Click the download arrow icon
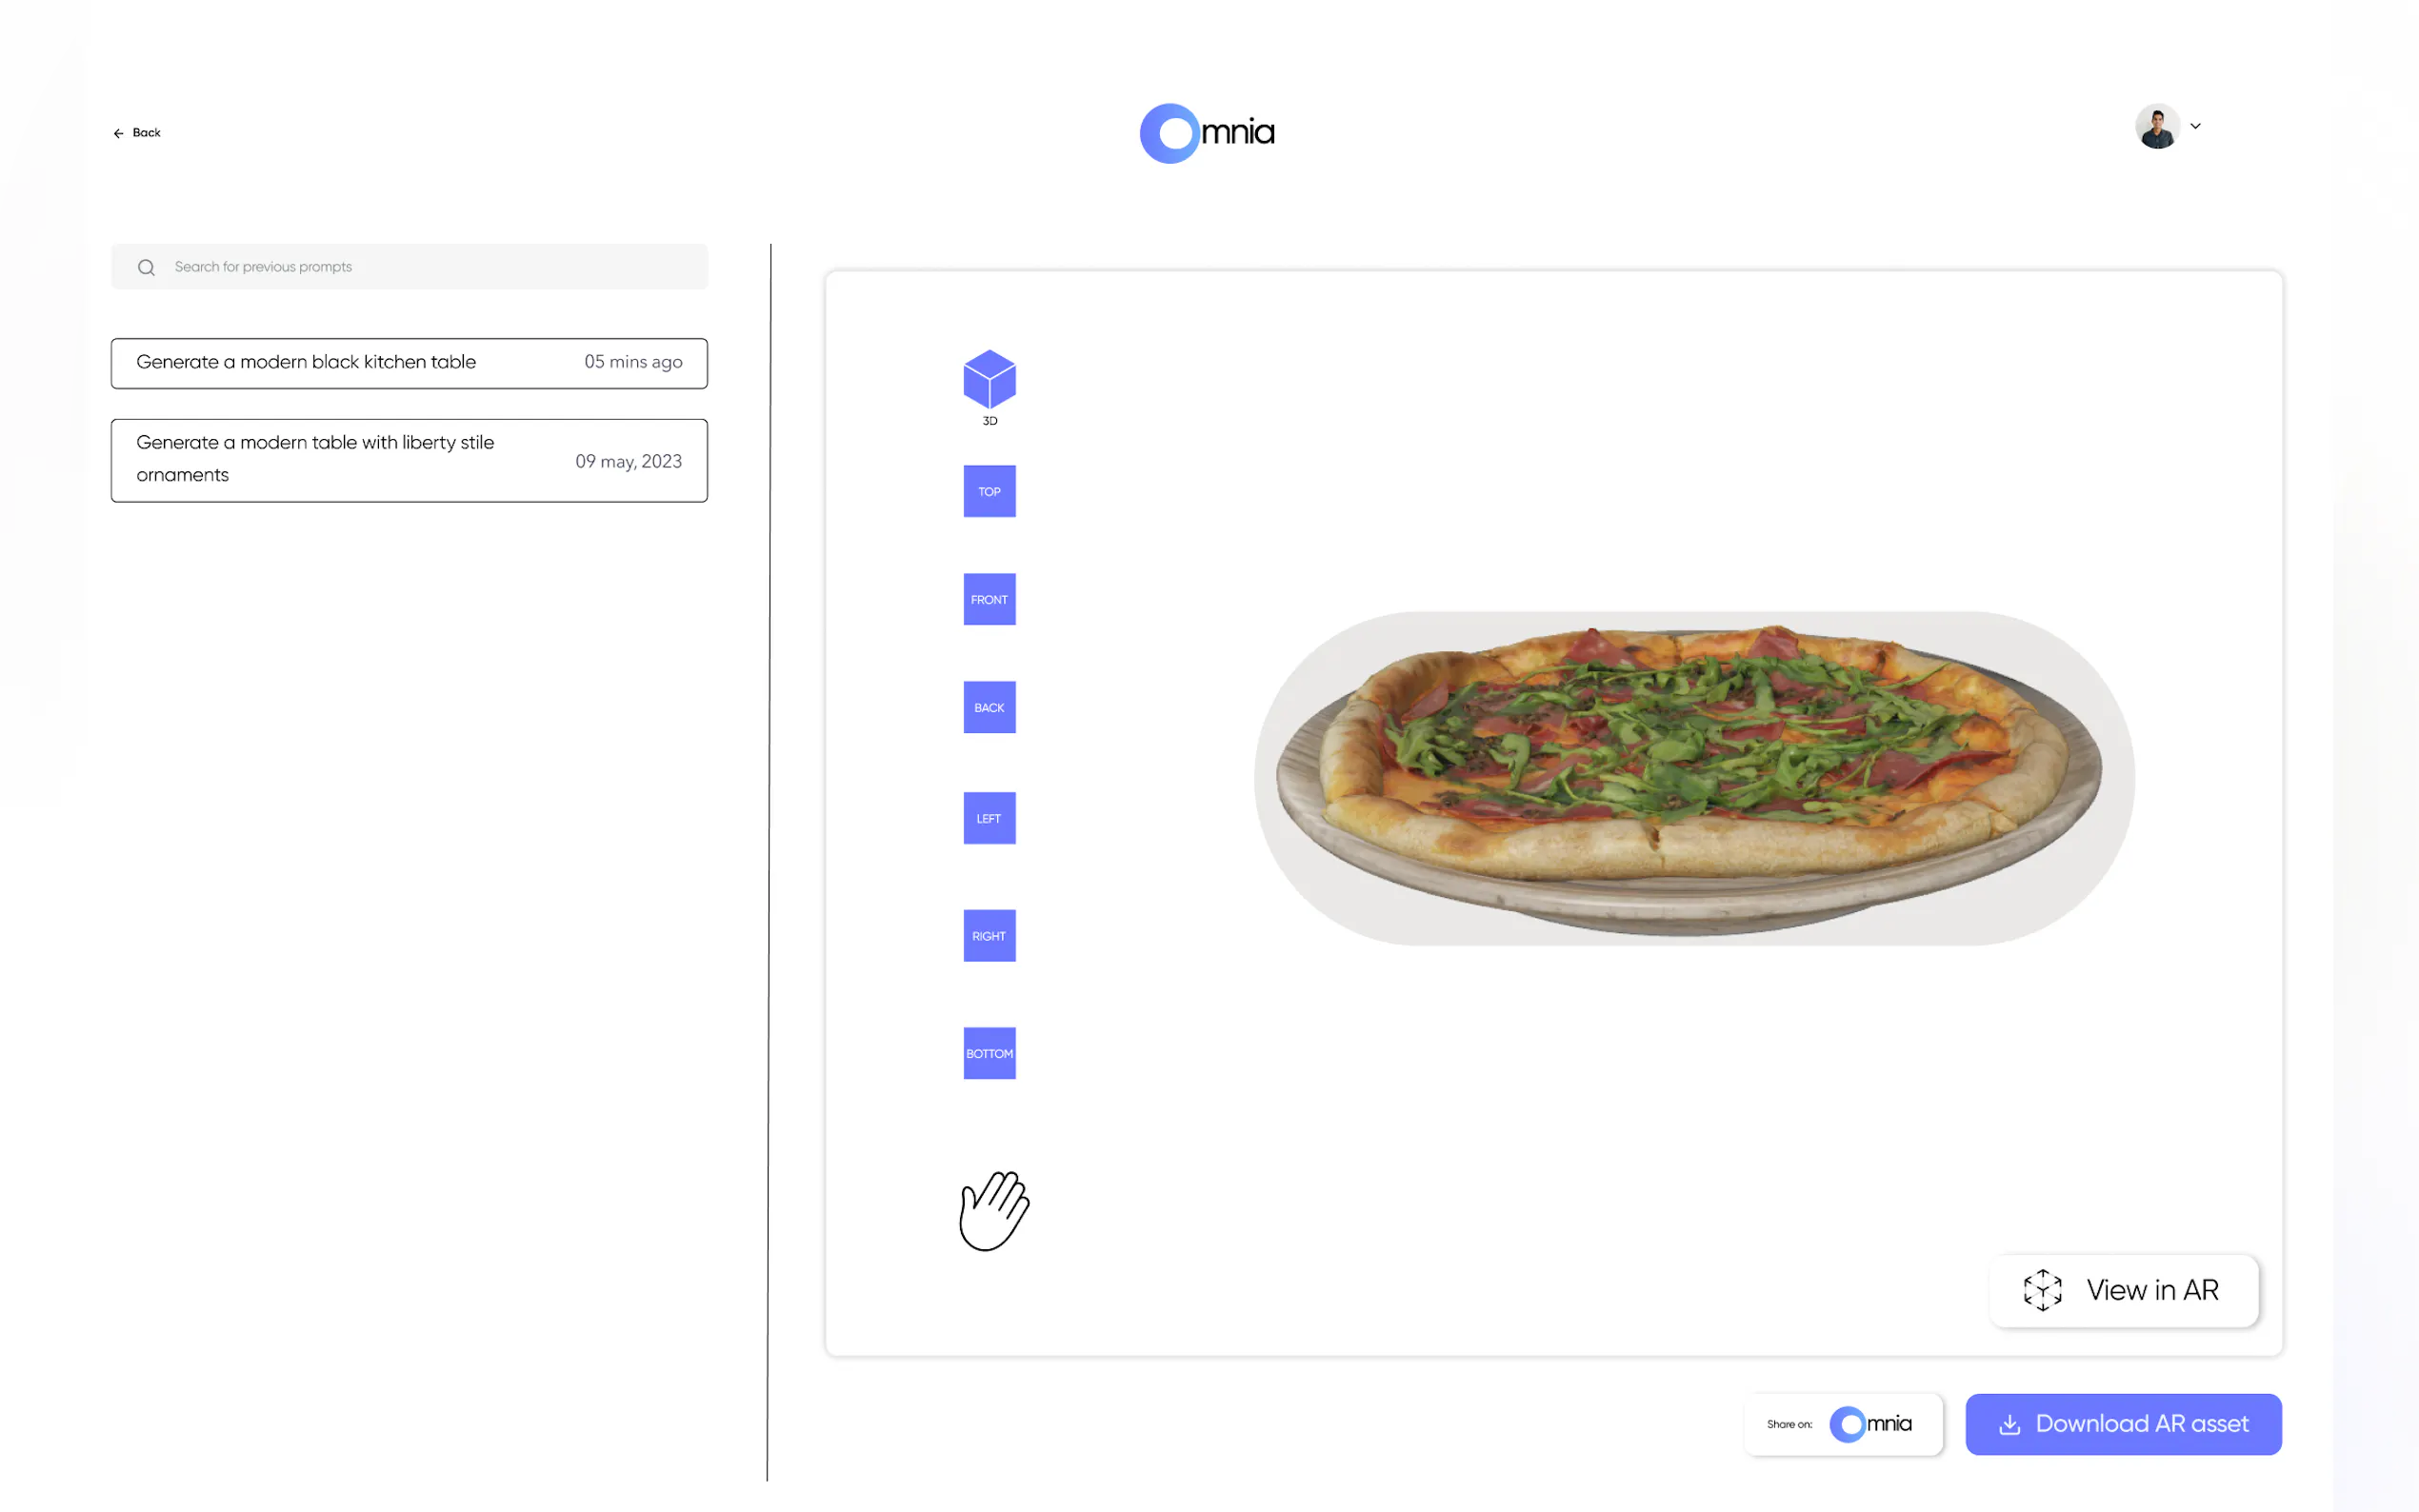Image resolution: width=2419 pixels, height=1512 pixels. (x=2009, y=1424)
